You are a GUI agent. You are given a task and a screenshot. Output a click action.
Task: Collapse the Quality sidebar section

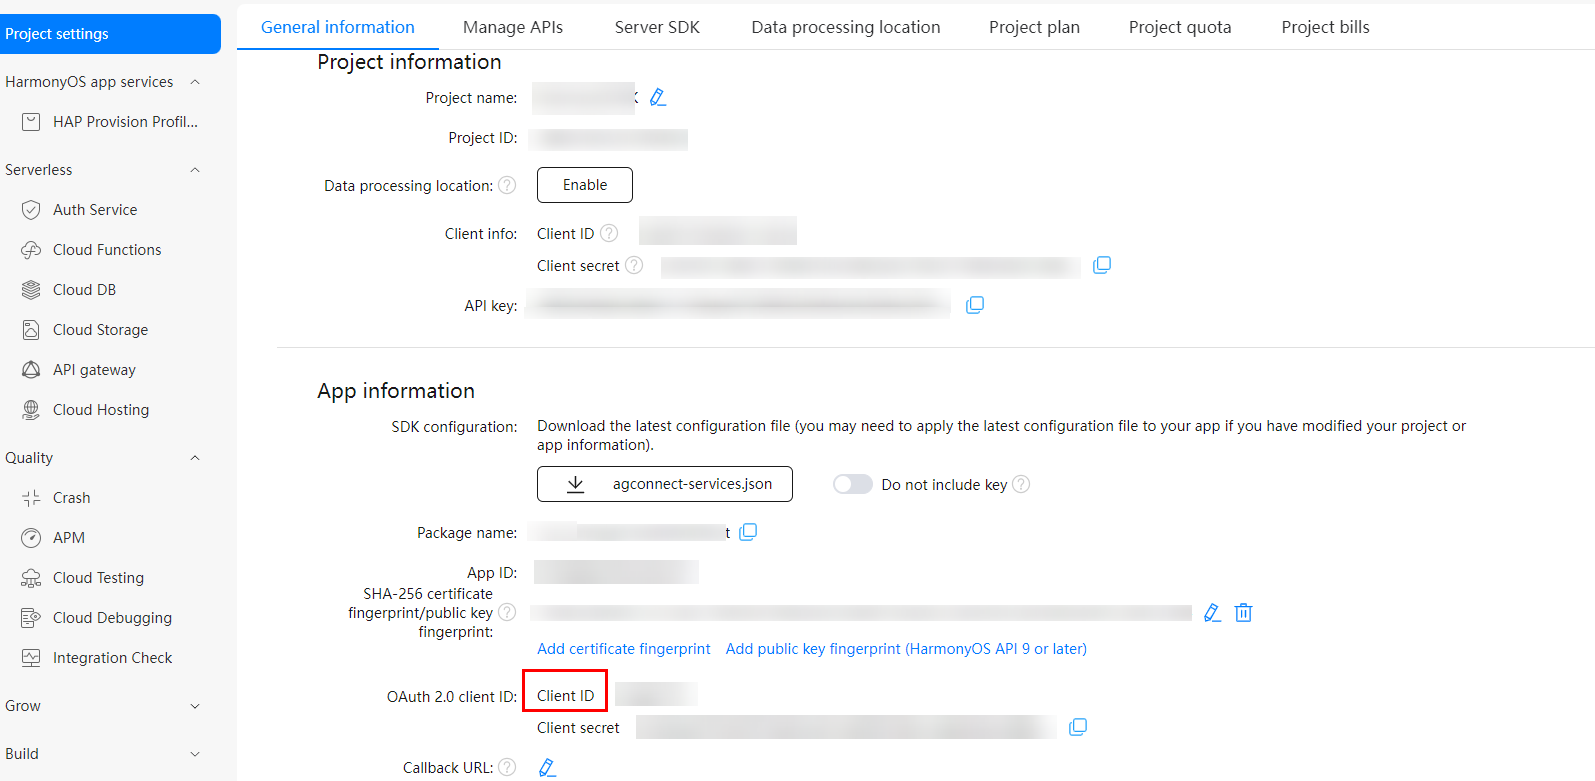(195, 458)
